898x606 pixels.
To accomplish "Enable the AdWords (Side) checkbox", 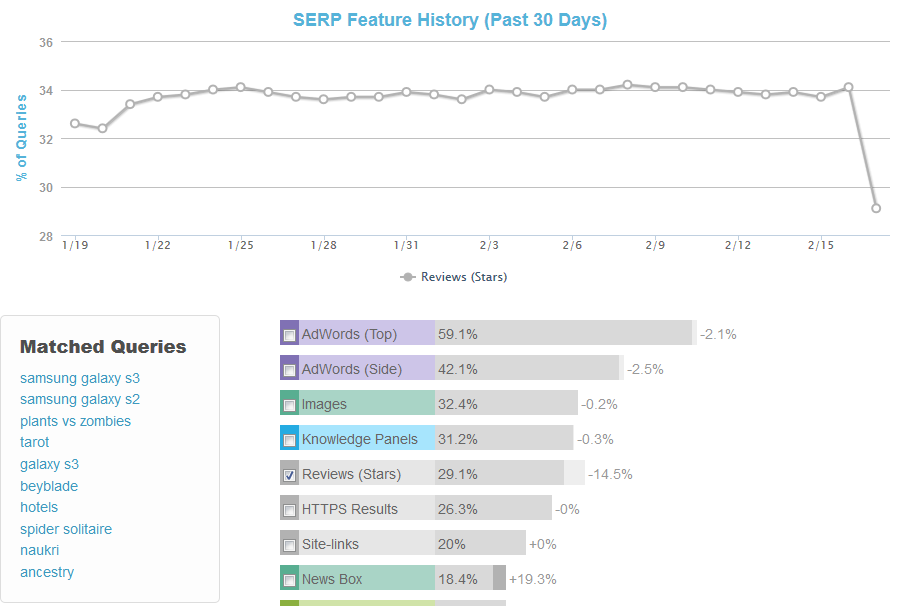I will click(x=289, y=368).
